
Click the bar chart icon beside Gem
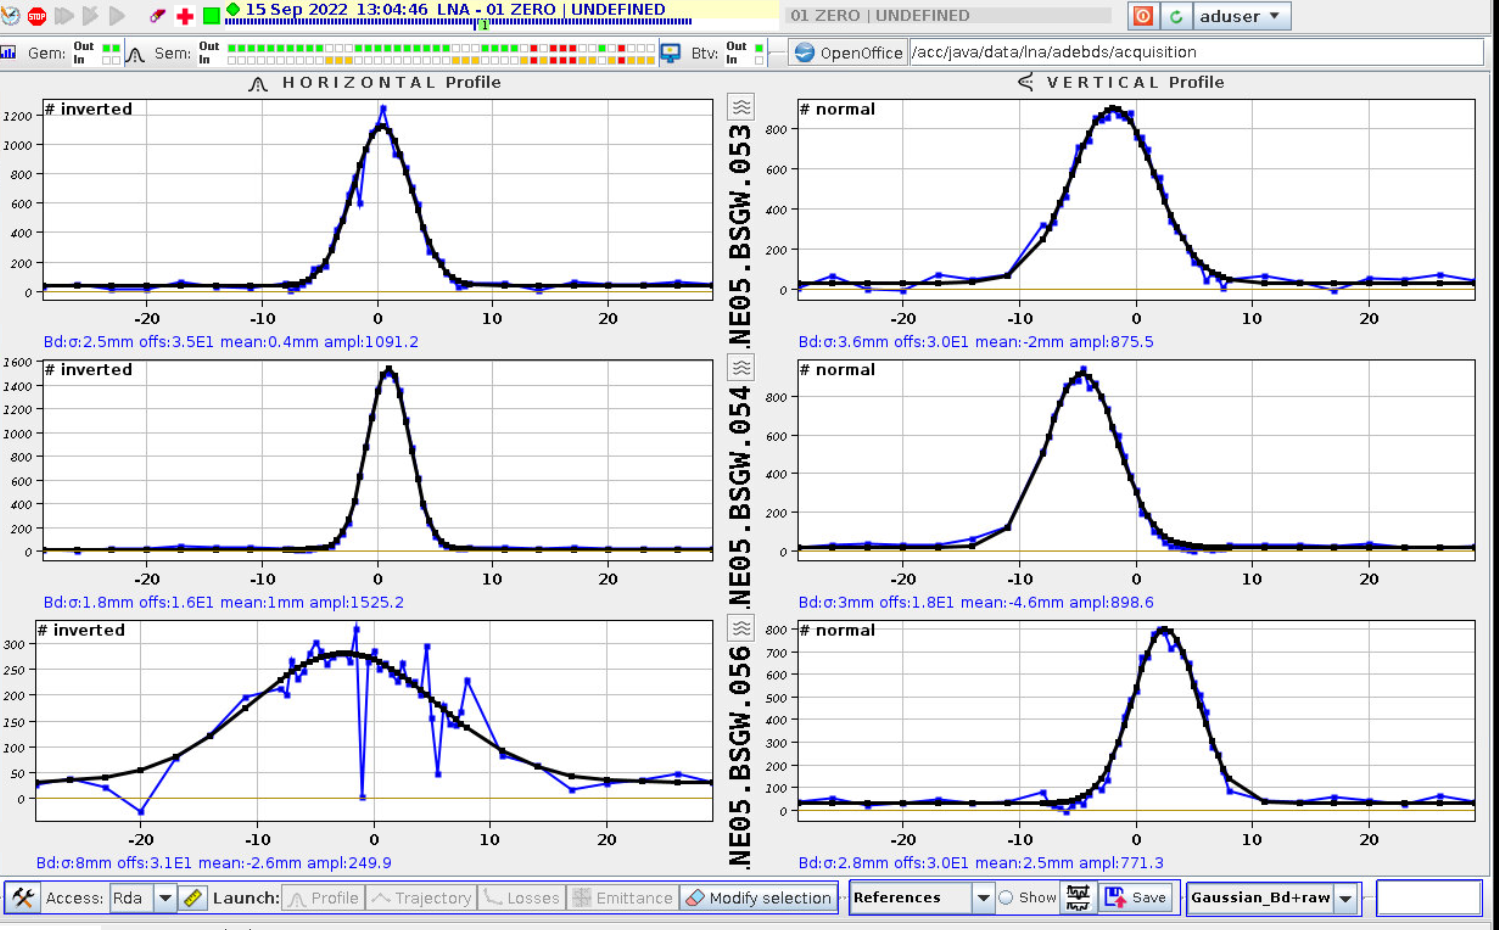tap(9, 52)
